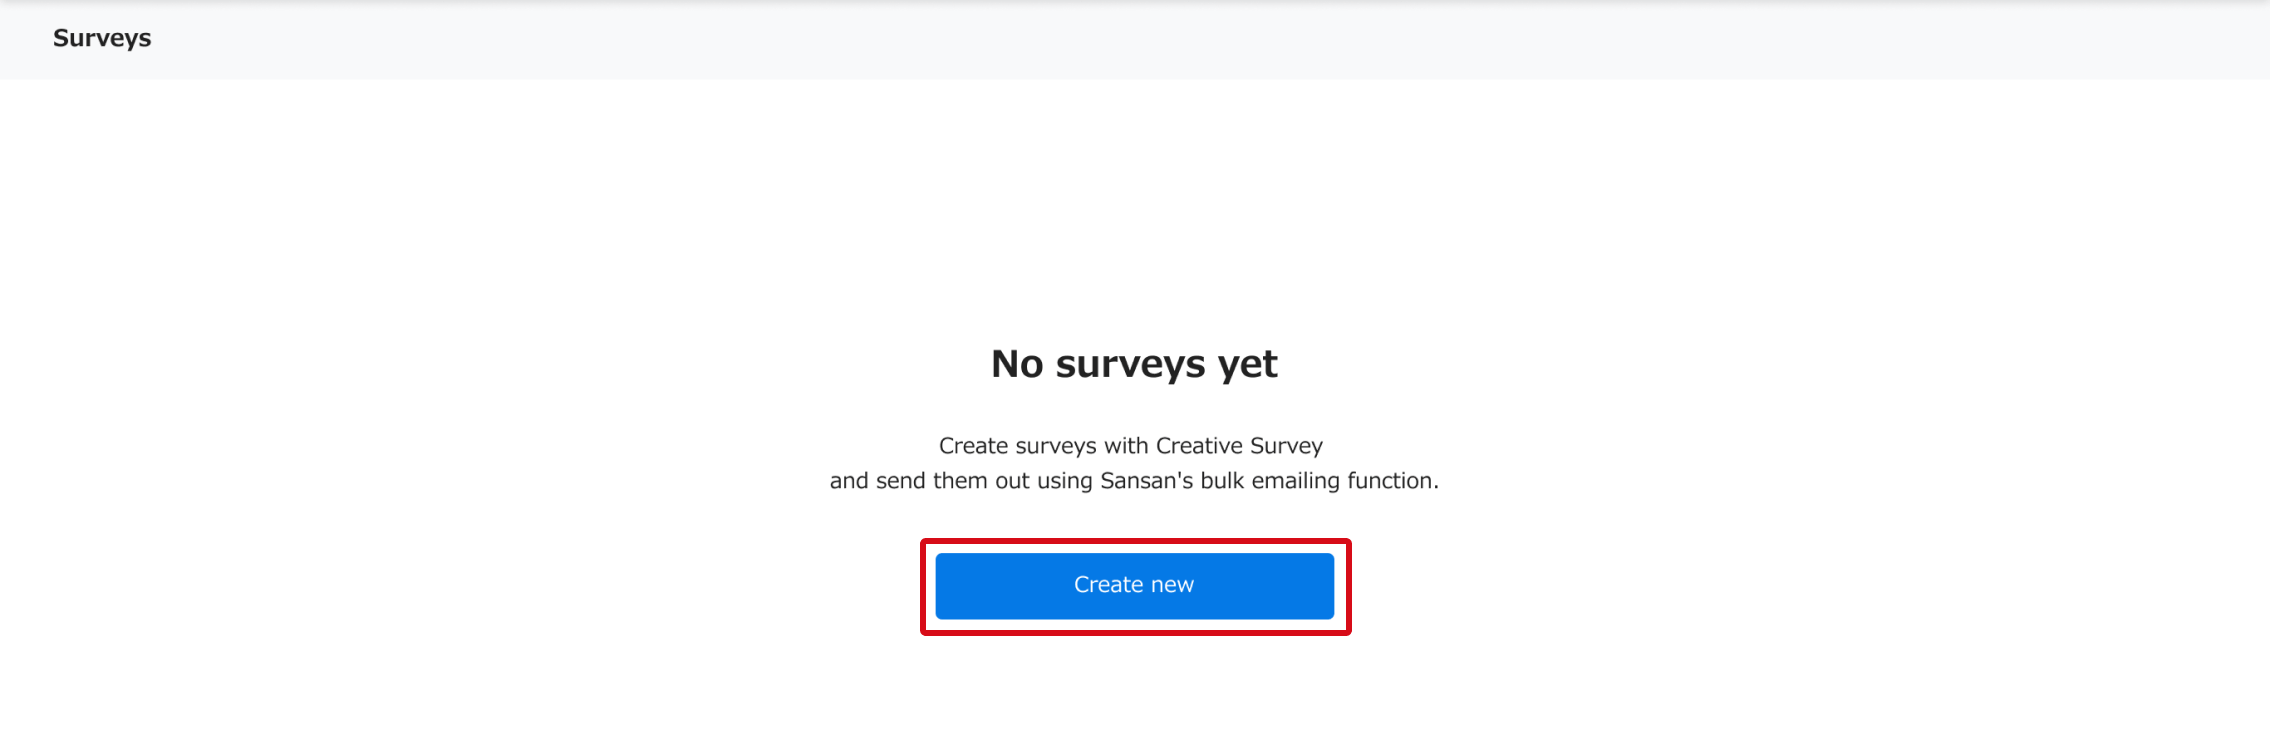Image resolution: width=2270 pixels, height=748 pixels.
Task: Click the text Create new on the button
Action: point(1134,585)
